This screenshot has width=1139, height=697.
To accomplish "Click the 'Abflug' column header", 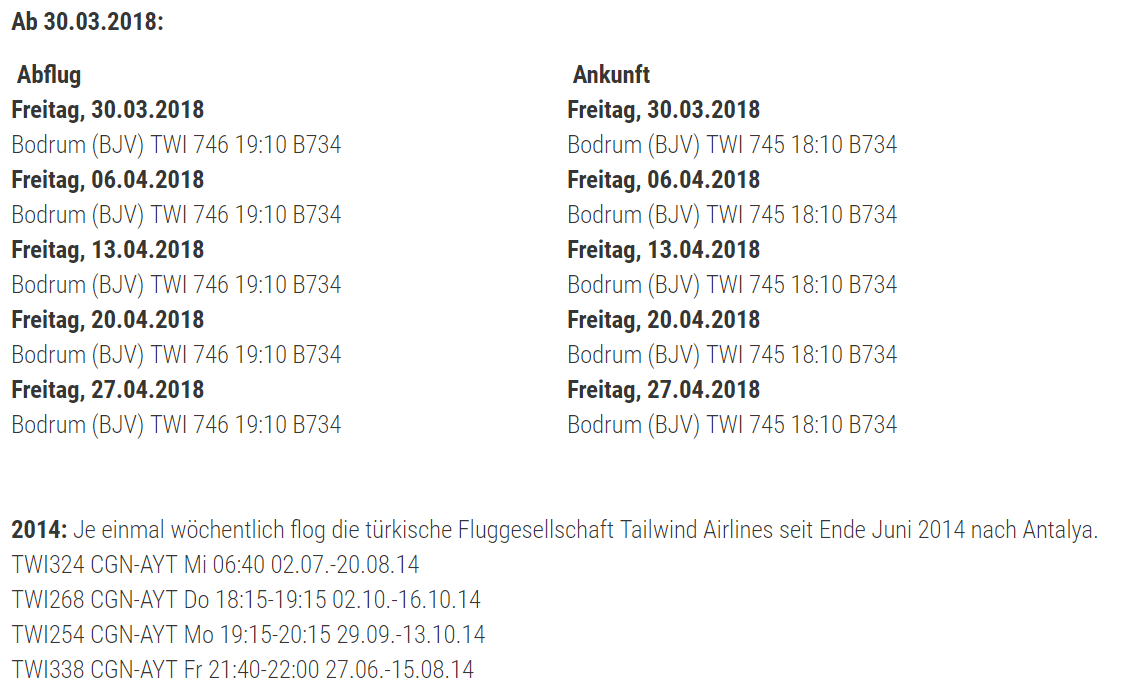I will [49, 75].
